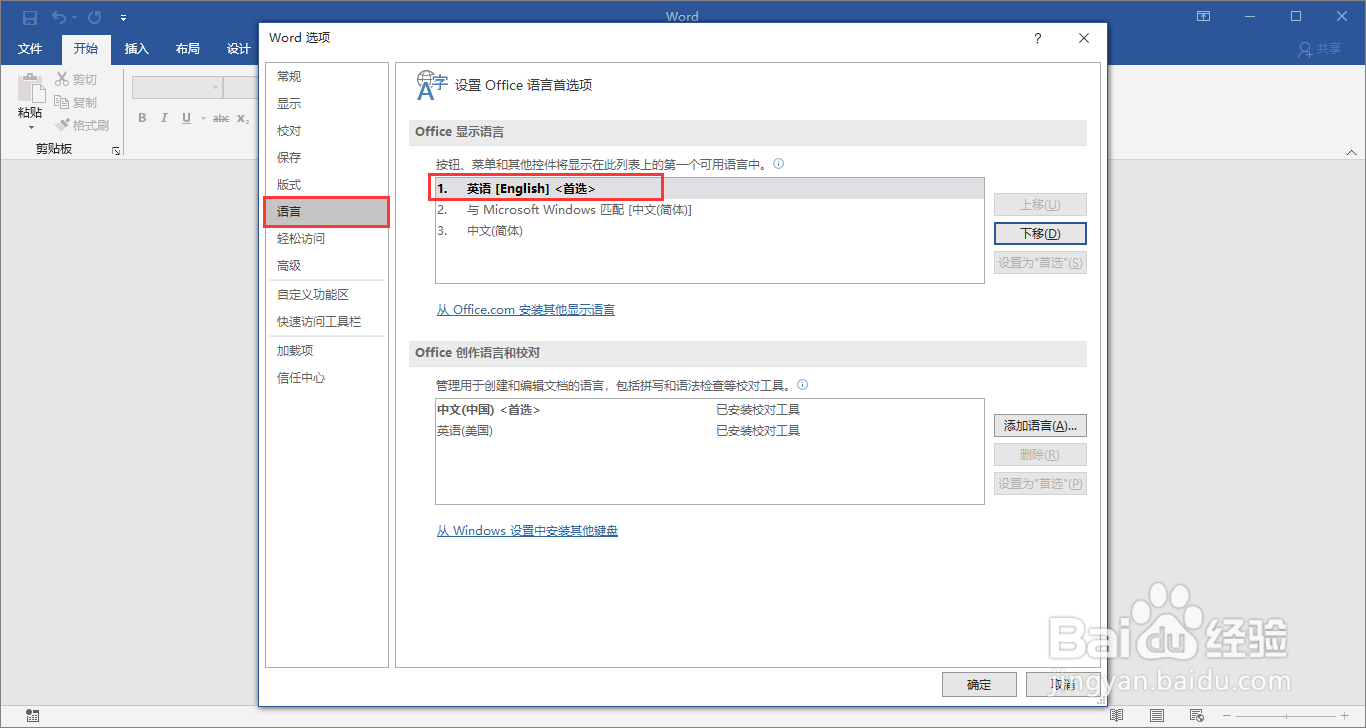This screenshot has width=1366, height=728.
Task: Click info icon beside display language description
Action: 778,163
